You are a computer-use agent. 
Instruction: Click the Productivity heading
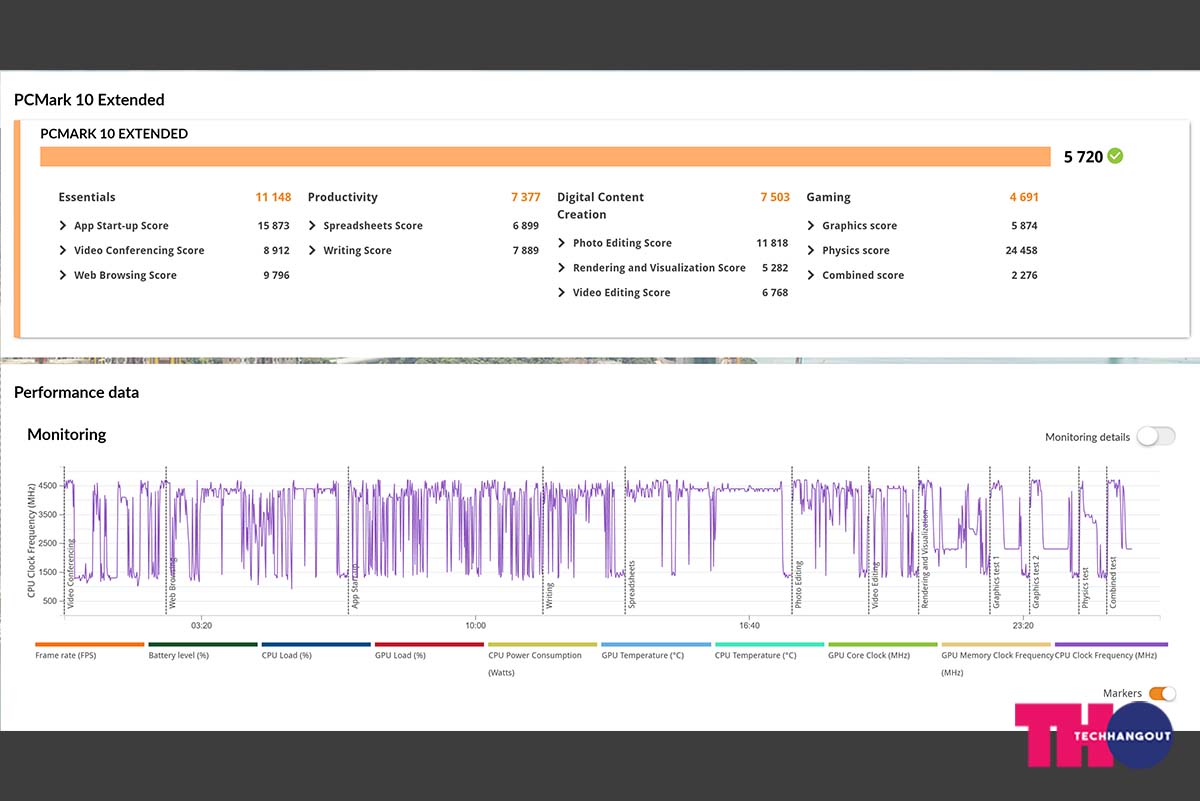pyautogui.click(x=343, y=197)
